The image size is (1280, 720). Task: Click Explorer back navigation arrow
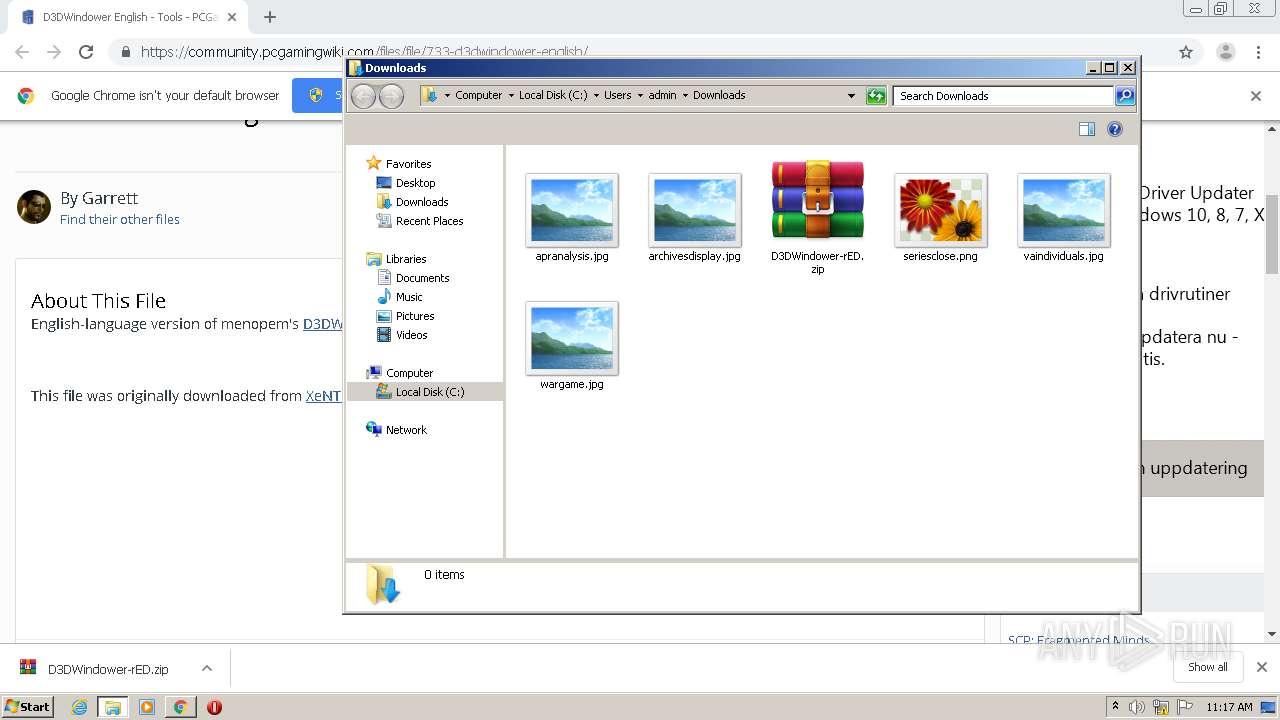364,96
